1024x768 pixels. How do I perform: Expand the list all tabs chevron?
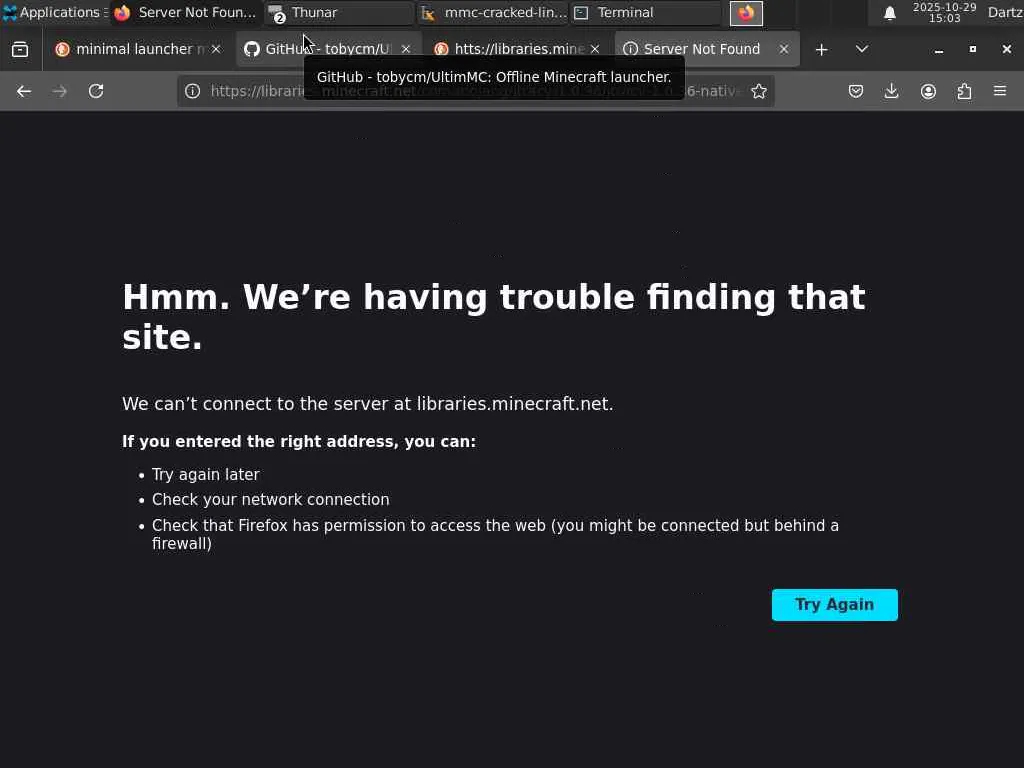pyautogui.click(x=861, y=49)
